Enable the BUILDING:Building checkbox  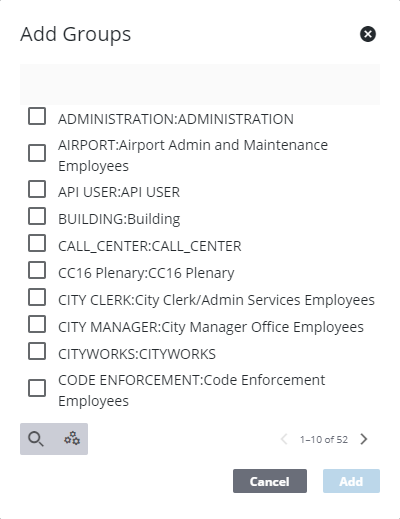[x=37, y=216]
